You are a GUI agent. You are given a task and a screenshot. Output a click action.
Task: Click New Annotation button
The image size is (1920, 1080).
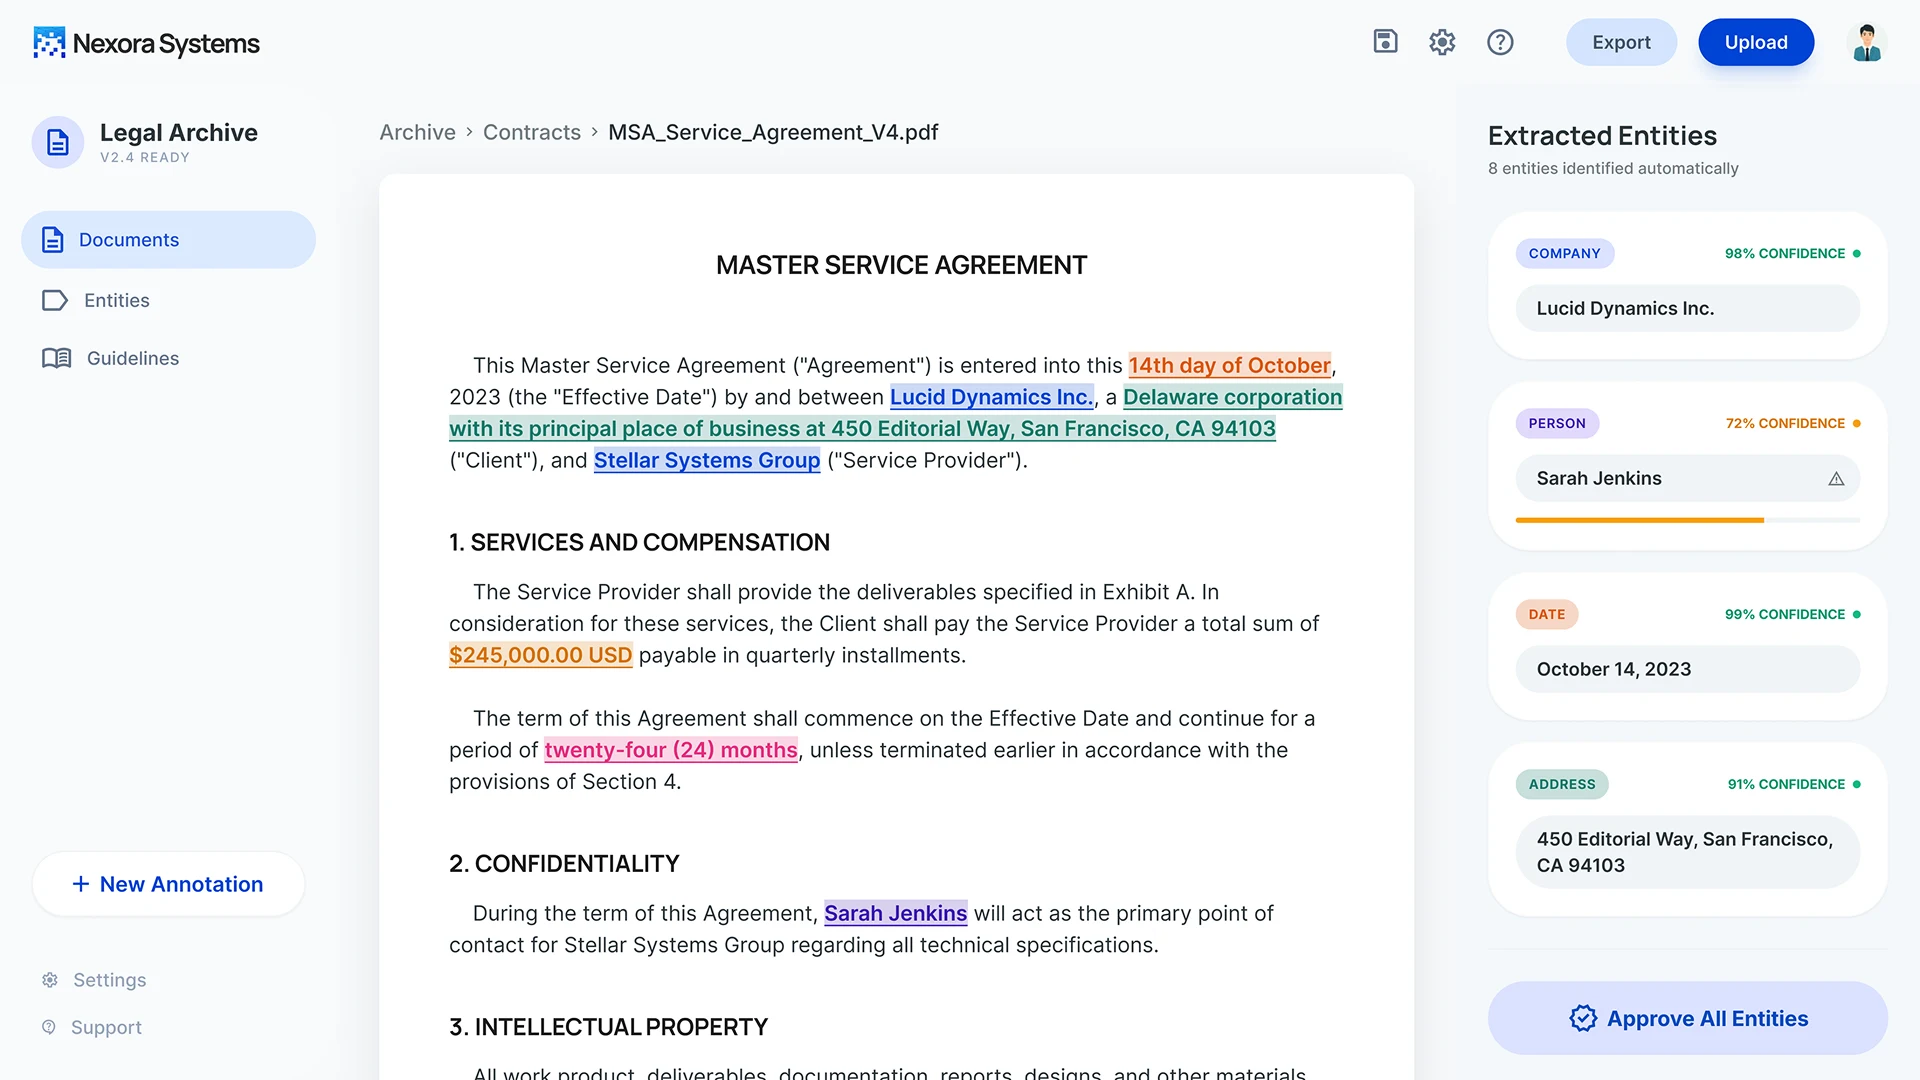point(168,884)
